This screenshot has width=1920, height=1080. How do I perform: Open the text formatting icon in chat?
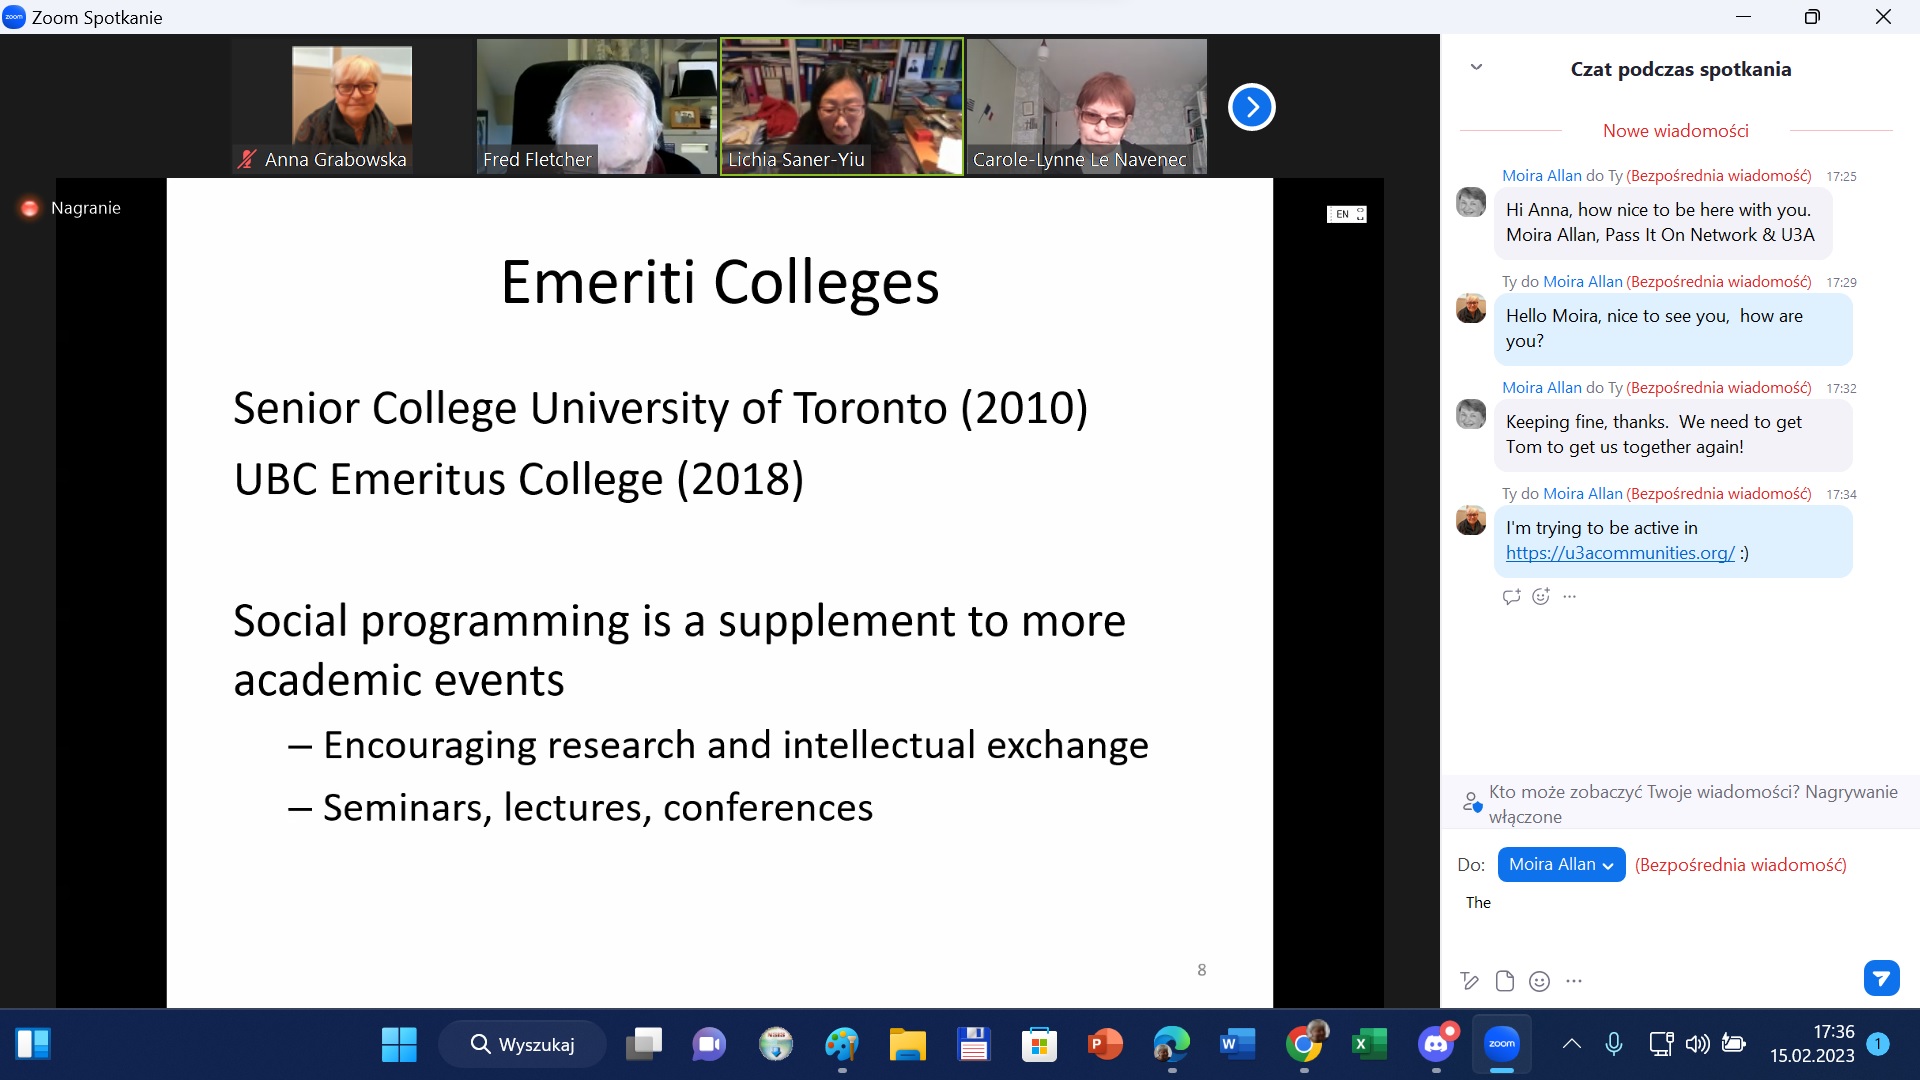pyautogui.click(x=1469, y=981)
